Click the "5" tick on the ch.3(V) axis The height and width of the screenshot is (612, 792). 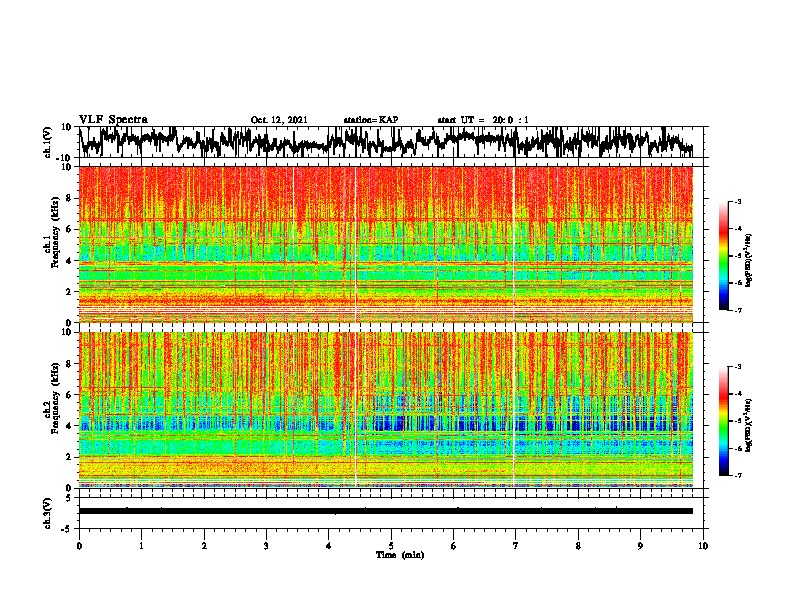[x=70, y=498]
